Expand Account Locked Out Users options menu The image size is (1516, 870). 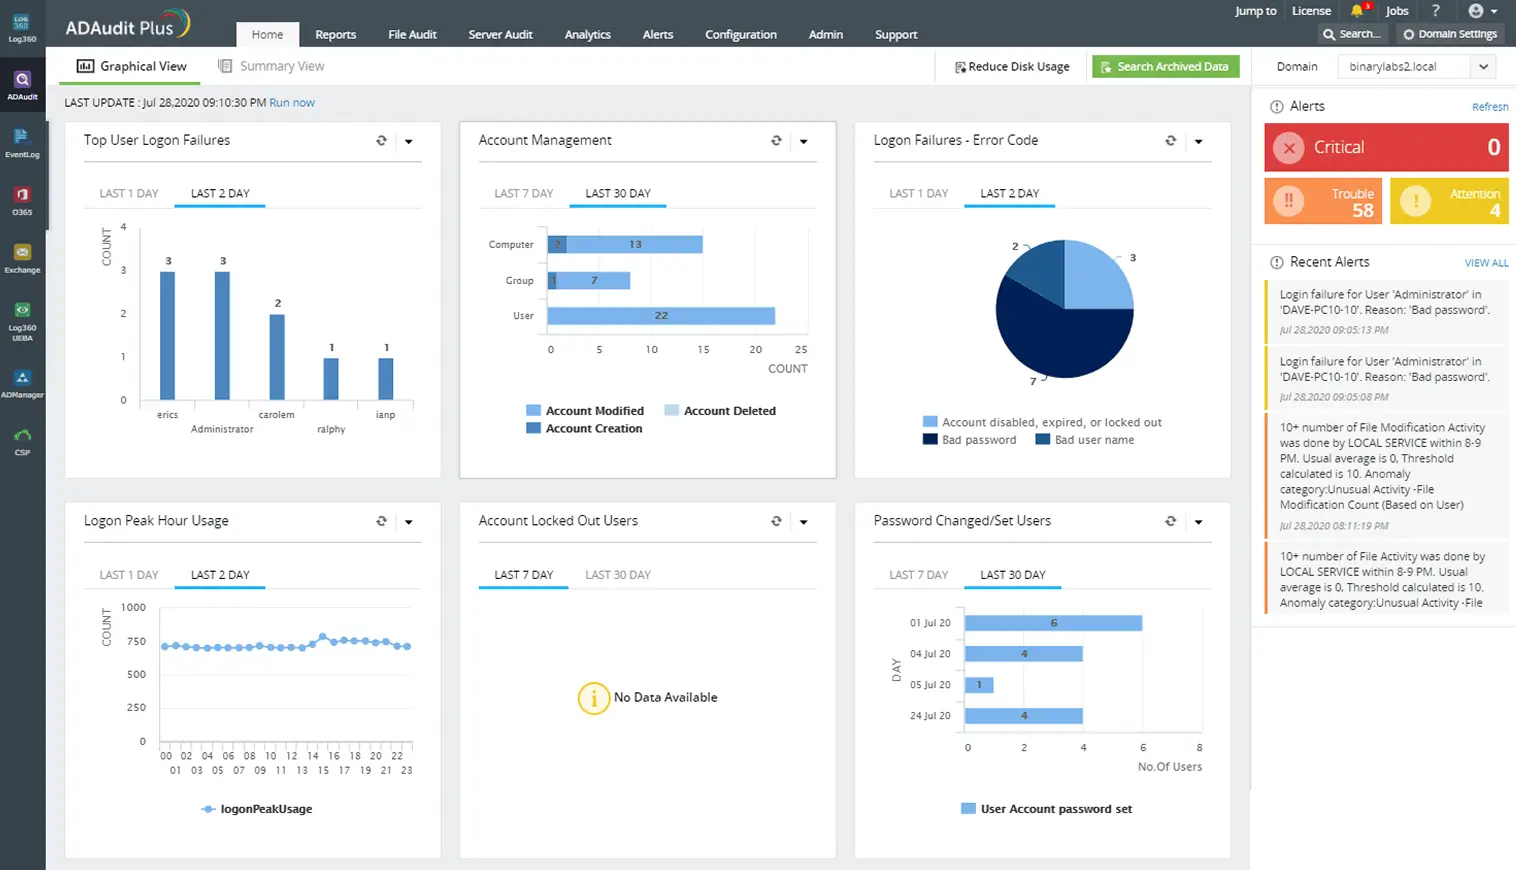[804, 522]
